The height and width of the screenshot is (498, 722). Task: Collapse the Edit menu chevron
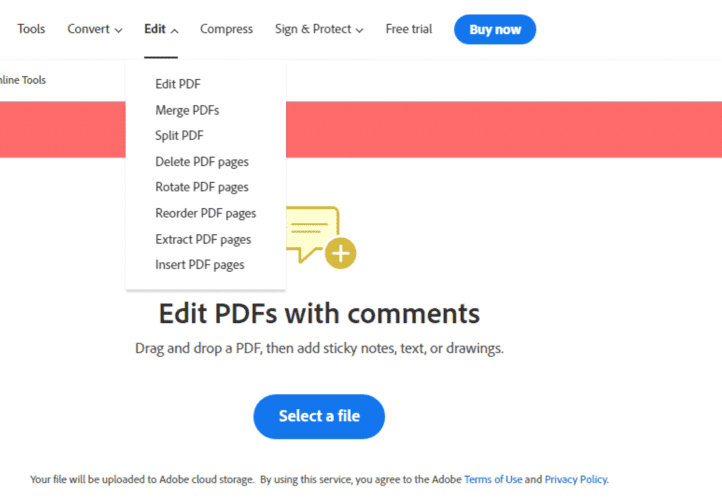coord(175,31)
